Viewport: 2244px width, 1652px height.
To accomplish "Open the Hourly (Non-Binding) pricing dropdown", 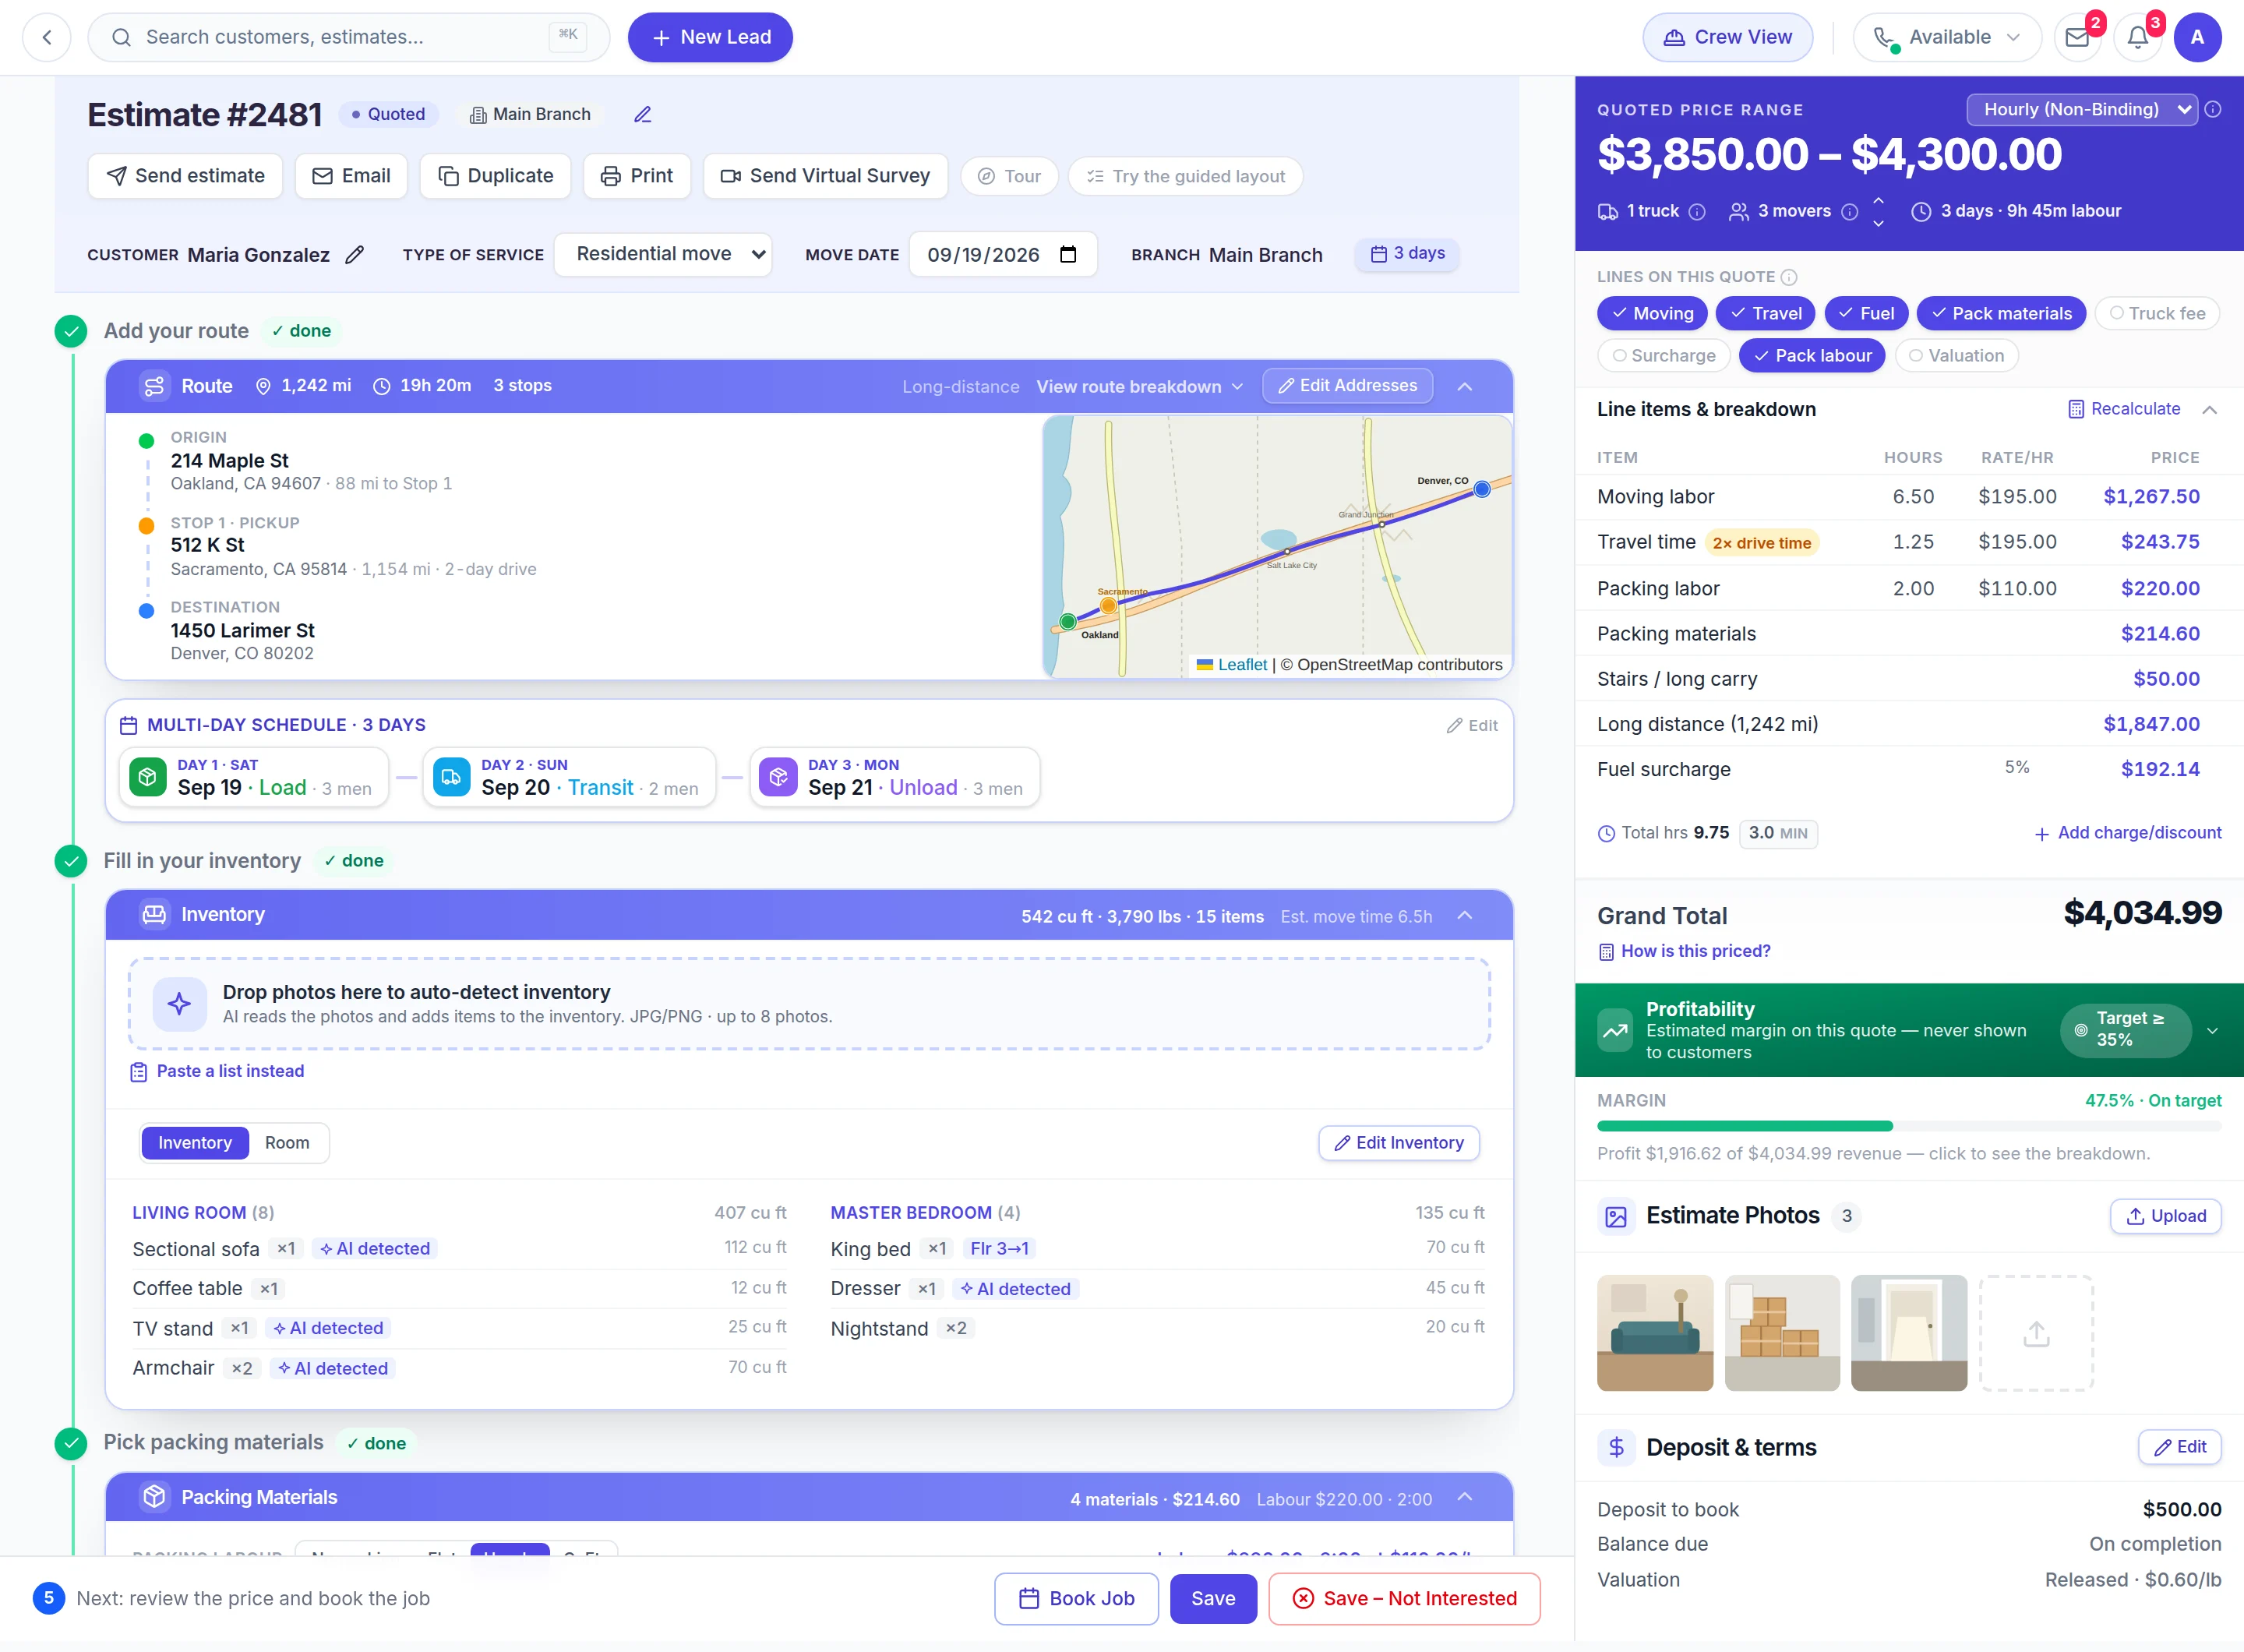I will coord(2081,109).
